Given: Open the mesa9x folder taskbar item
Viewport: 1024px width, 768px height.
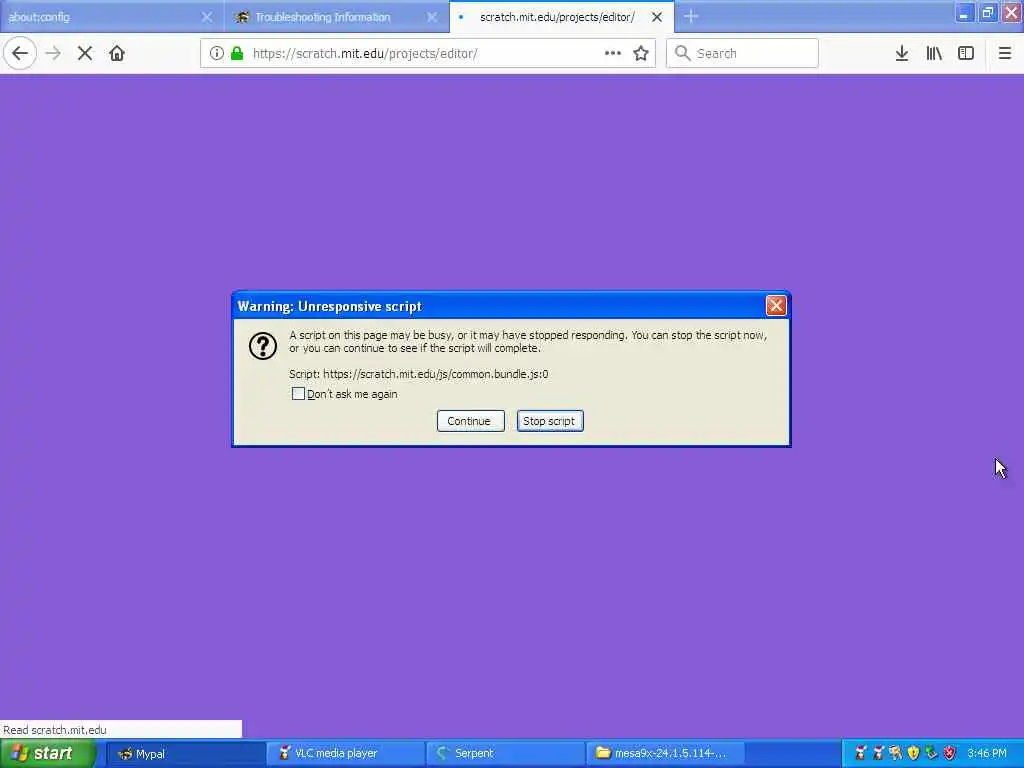Looking at the screenshot, I should [x=665, y=753].
